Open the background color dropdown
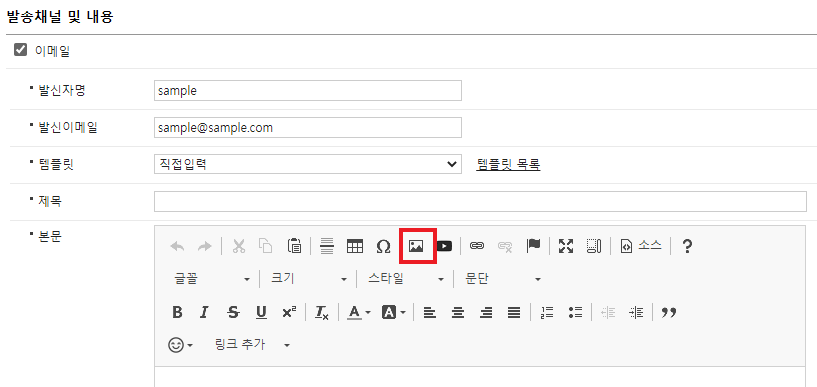 (x=393, y=313)
